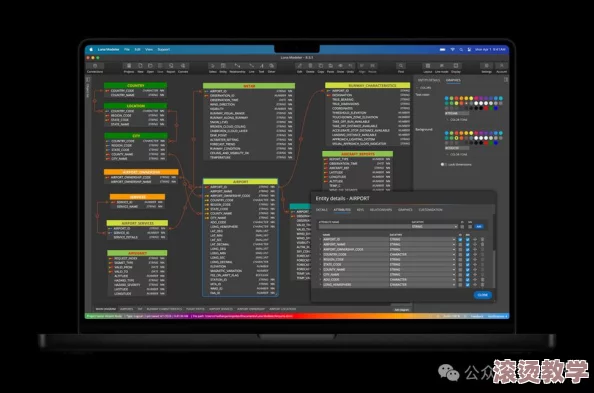Switch to the Keys tab in Entity details
594x393 pixels.
360,210
